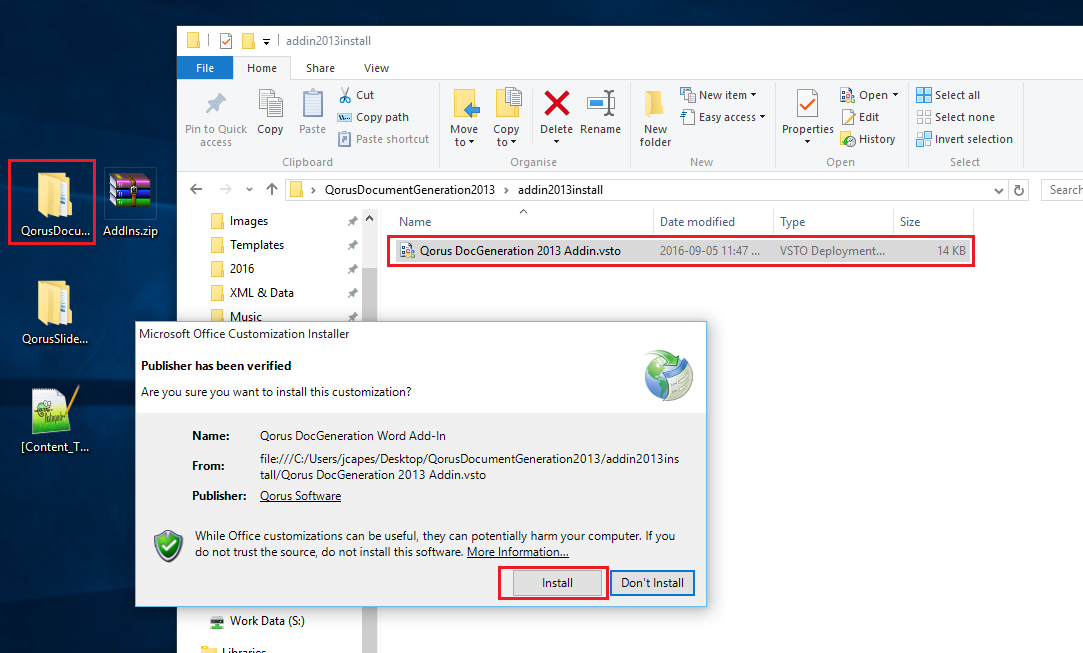
Task: Open the 2016 folder in navigation pane
Action: point(242,269)
